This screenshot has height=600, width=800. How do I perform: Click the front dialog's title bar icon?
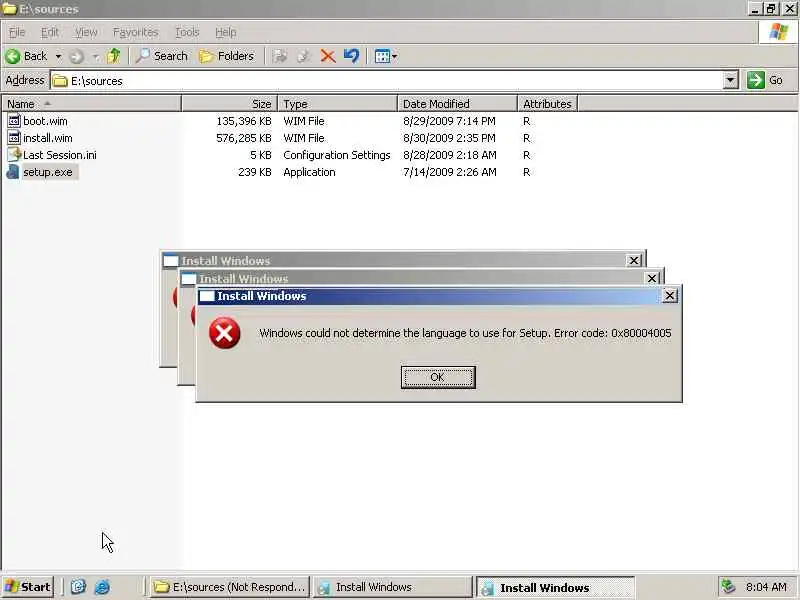207,296
